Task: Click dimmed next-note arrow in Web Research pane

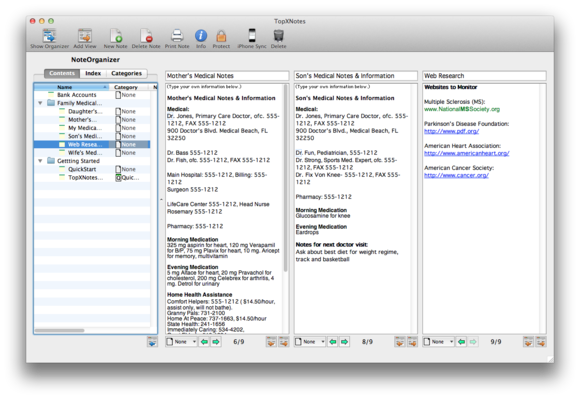Action: coord(473,342)
